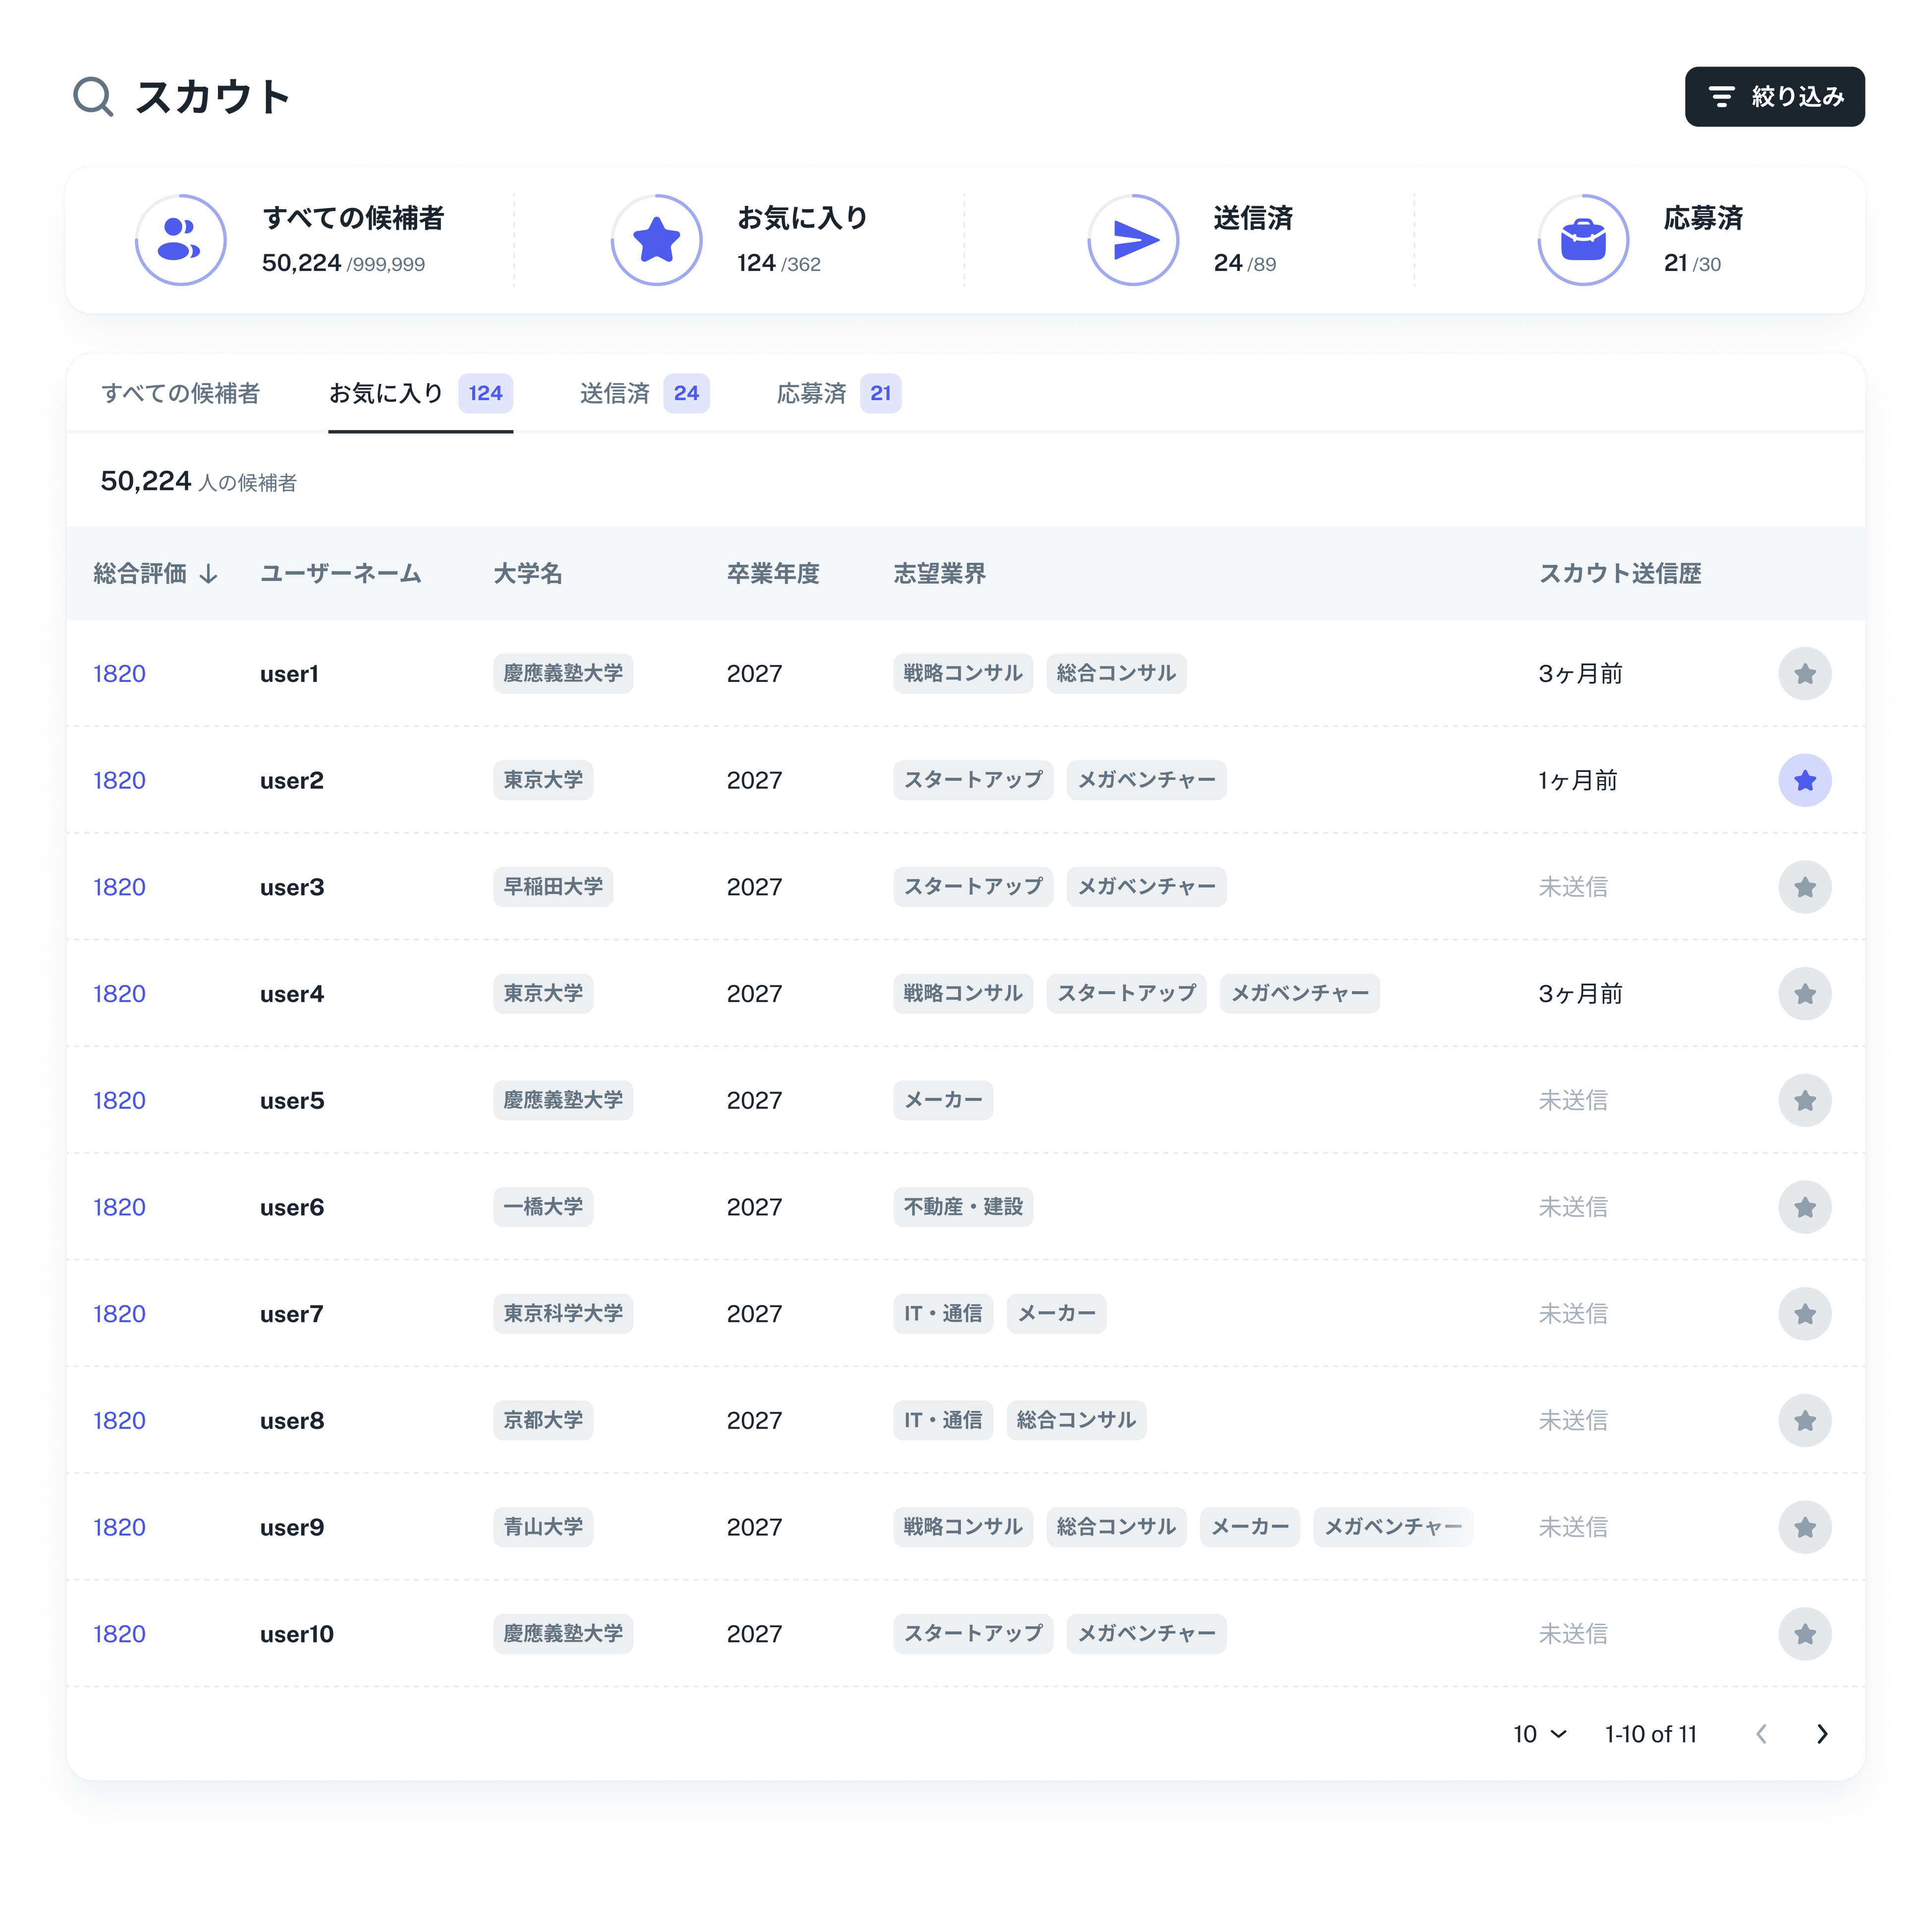Click the 送信済 paper plane icon
Screen dimensions: 1932x1914
click(1133, 240)
